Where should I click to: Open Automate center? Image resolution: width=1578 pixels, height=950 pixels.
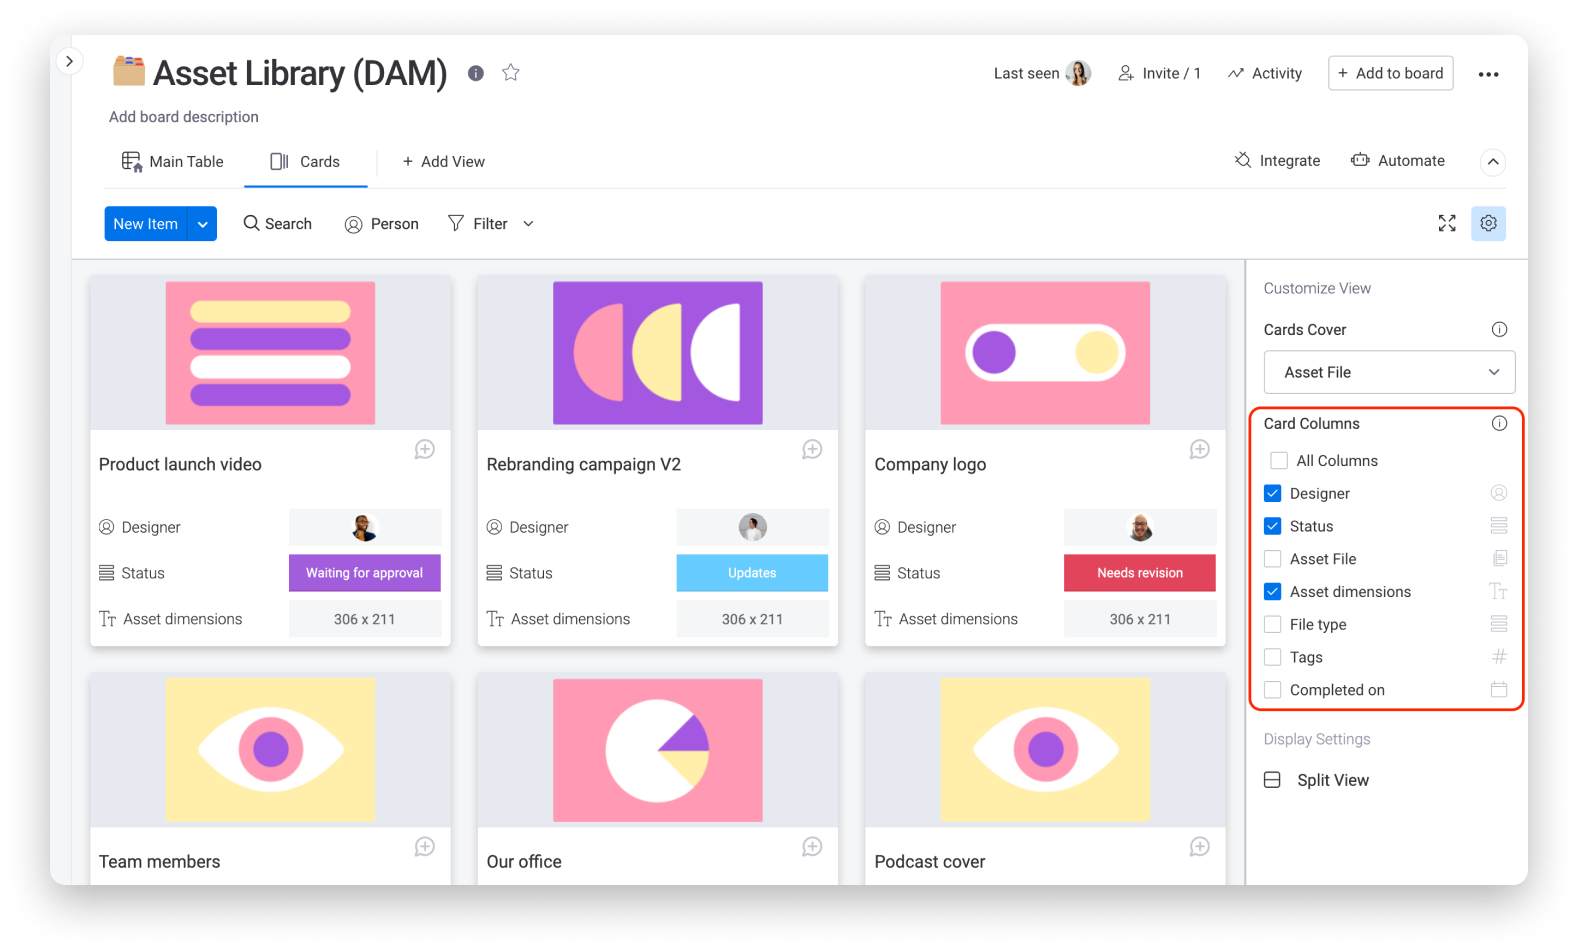click(x=1398, y=161)
